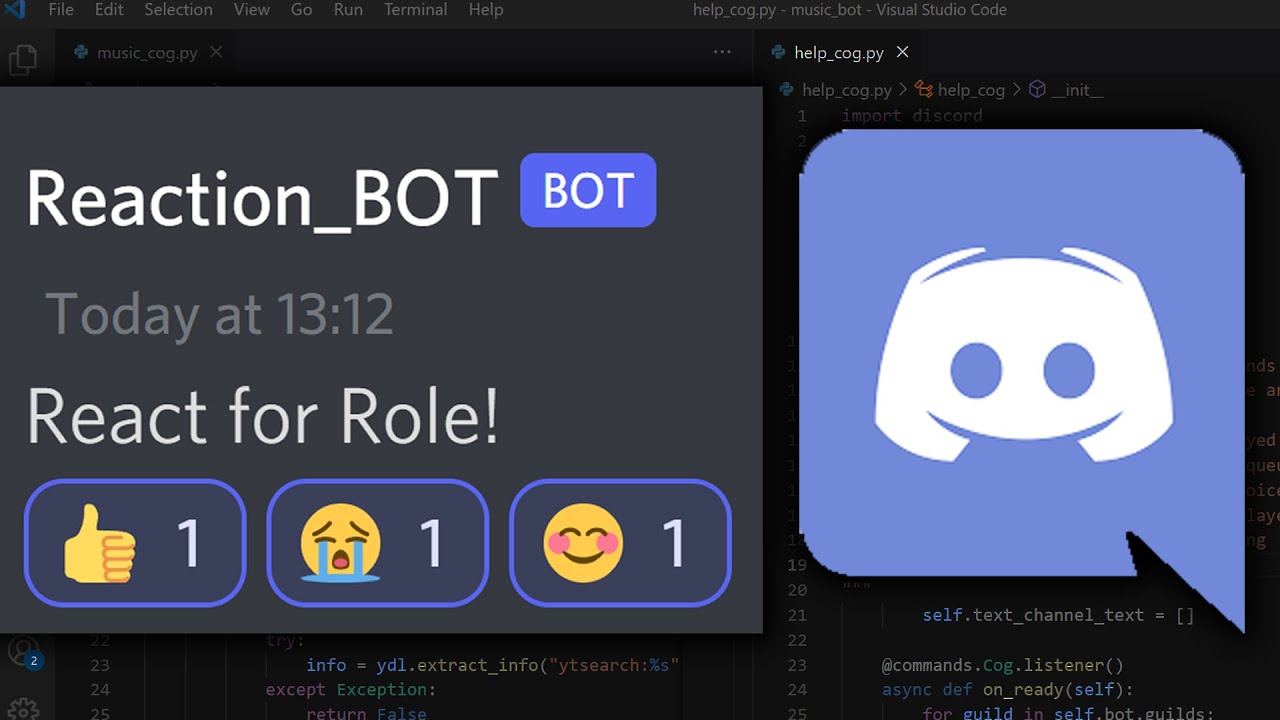Click help_cog class in the breadcrumb
Image resolution: width=1280 pixels, height=720 pixels.
click(x=961, y=90)
